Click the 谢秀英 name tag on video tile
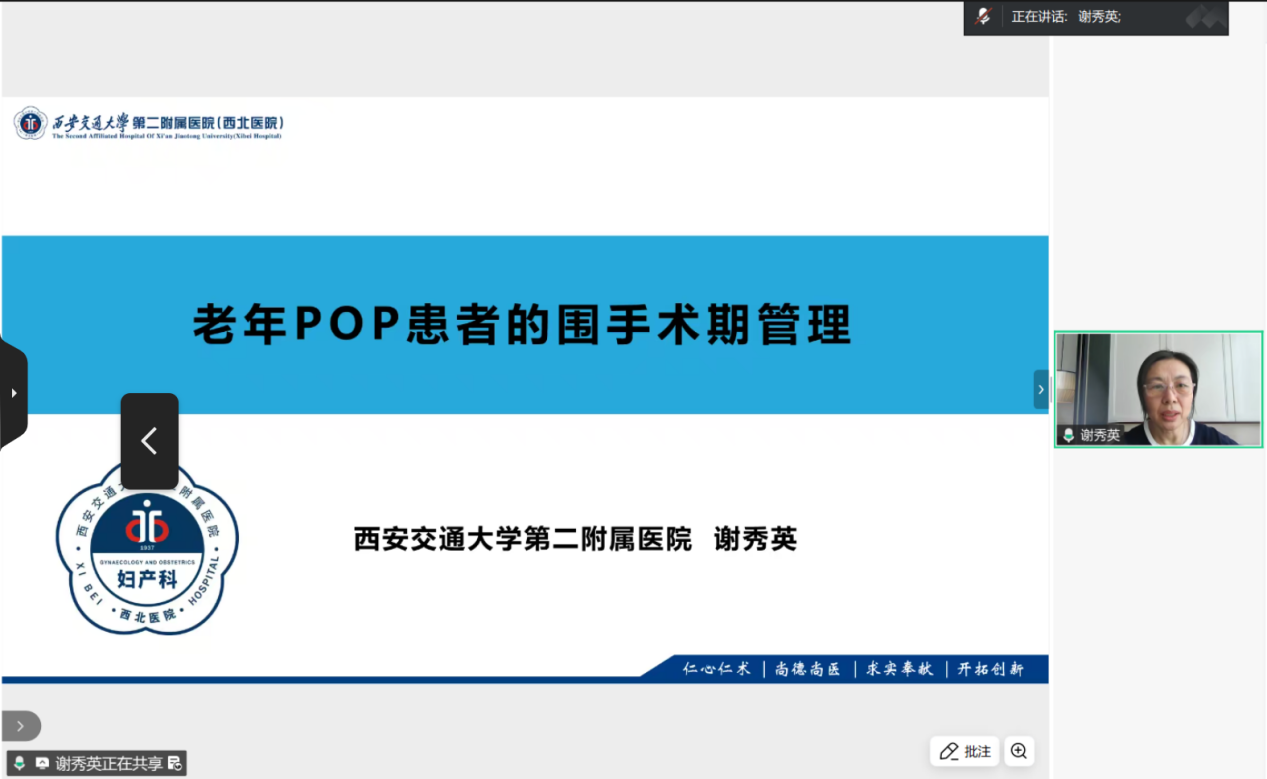Image resolution: width=1267 pixels, height=779 pixels. tap(1099, 435)
